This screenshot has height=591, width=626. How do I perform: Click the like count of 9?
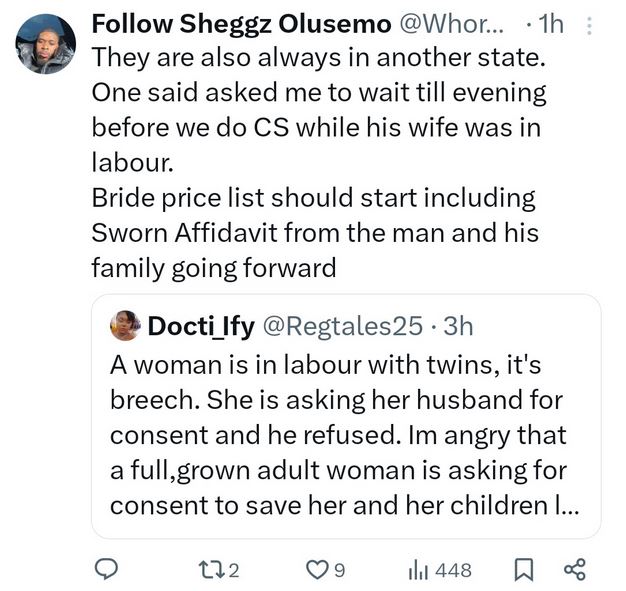(x=339, y=570)
